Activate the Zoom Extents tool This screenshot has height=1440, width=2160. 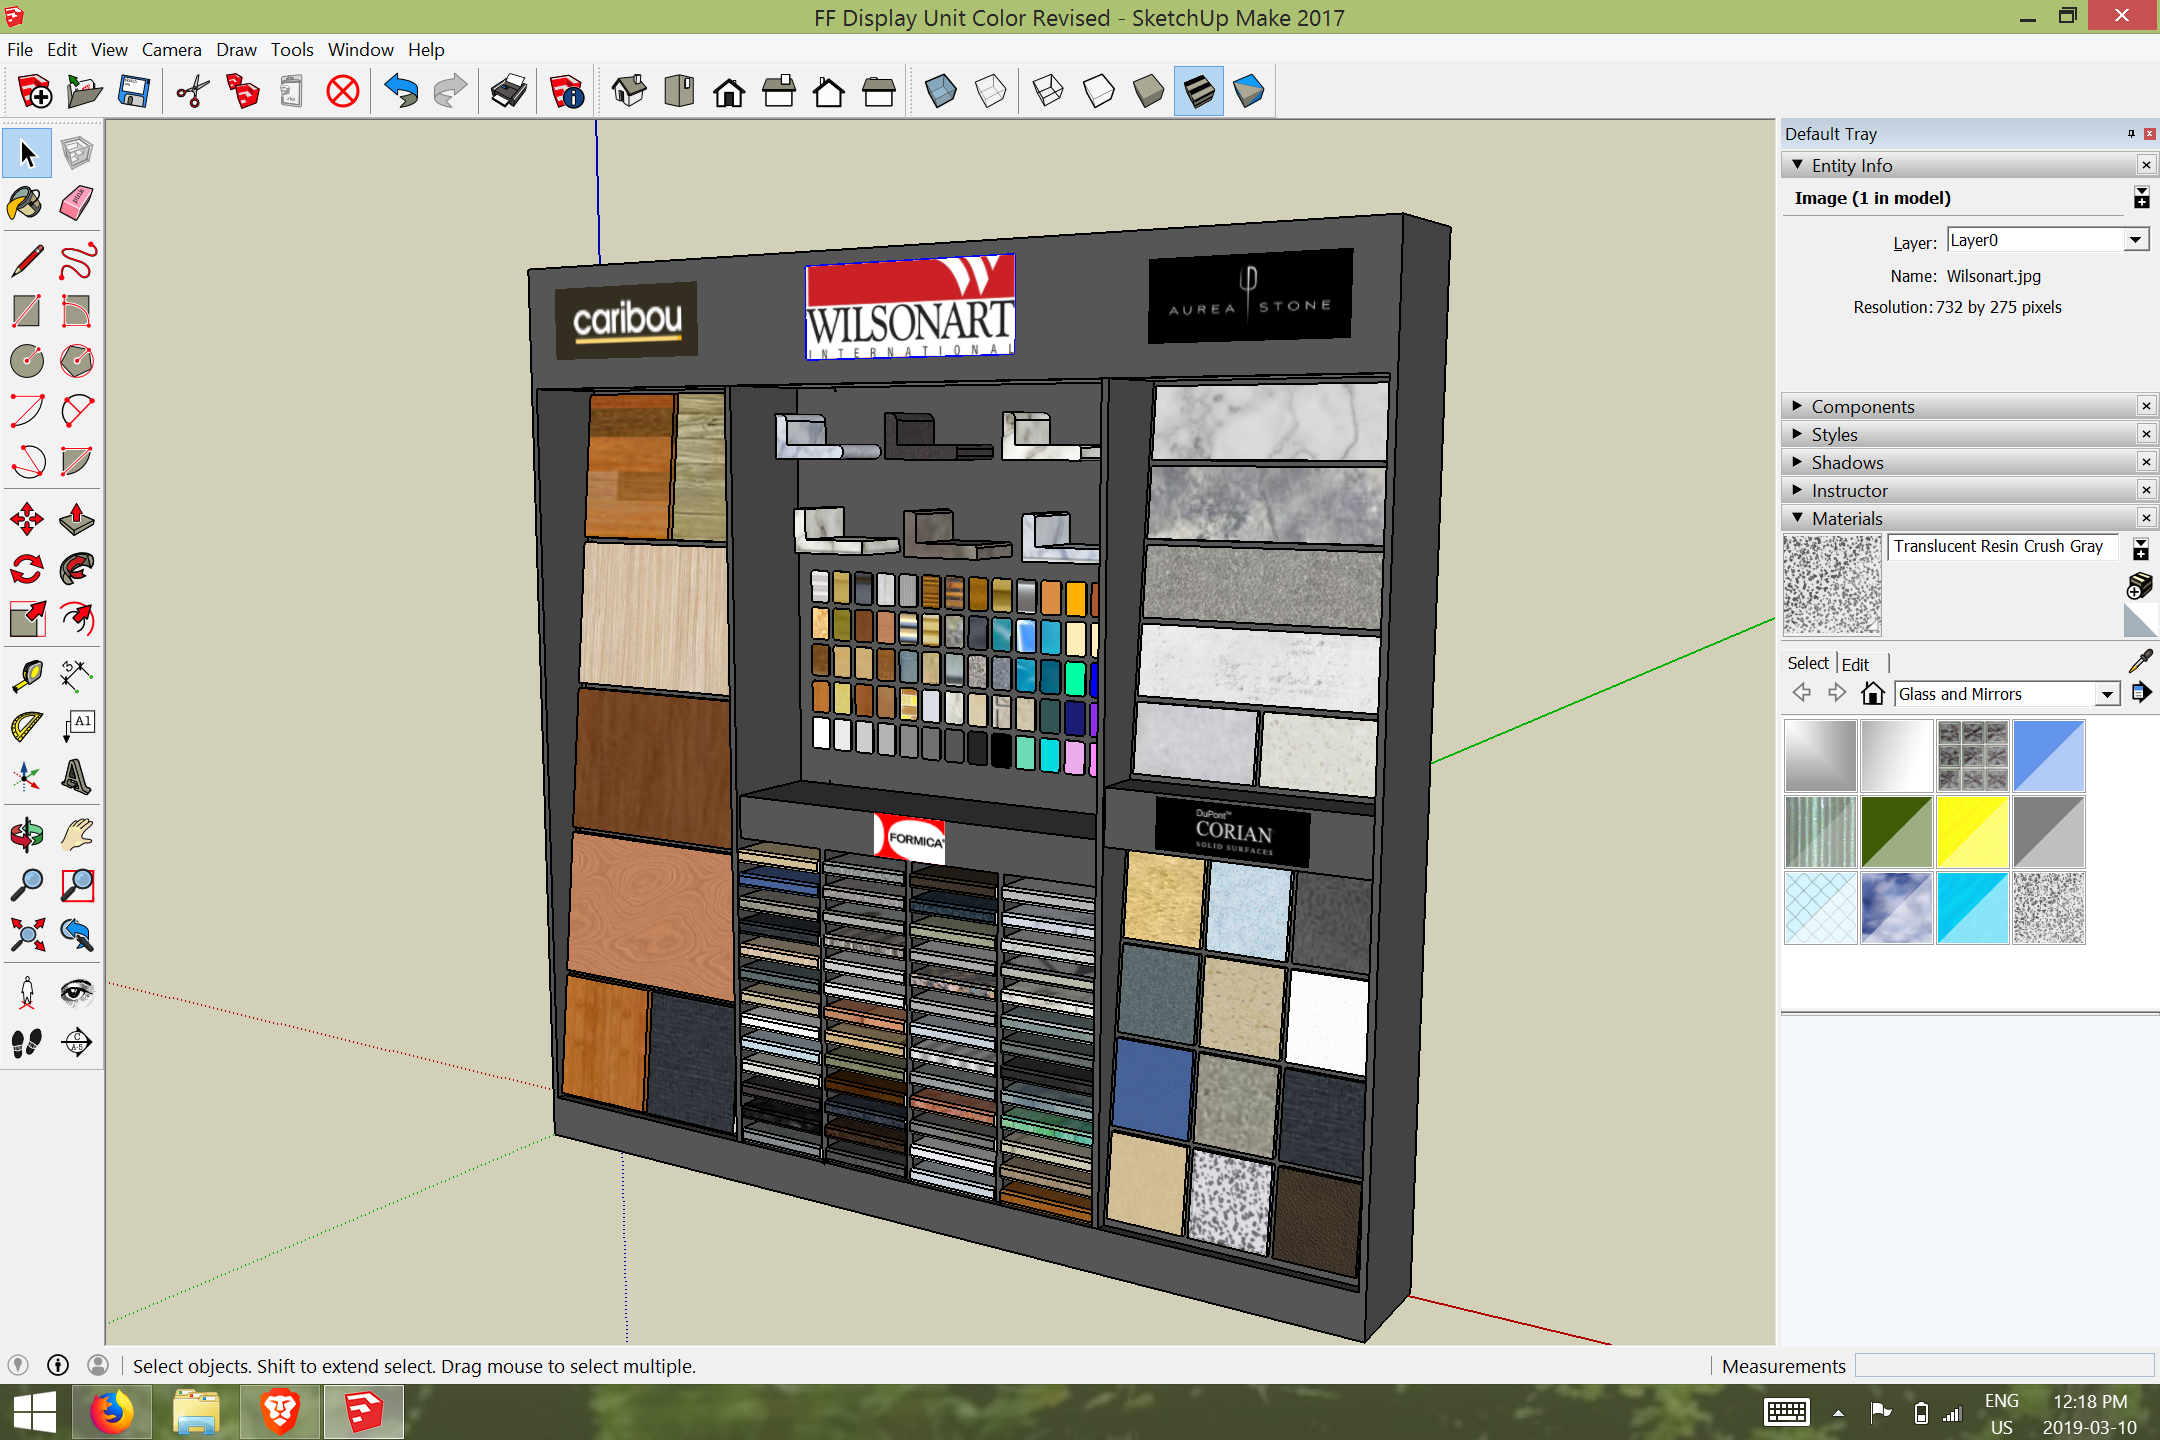[x=26, y=935]
